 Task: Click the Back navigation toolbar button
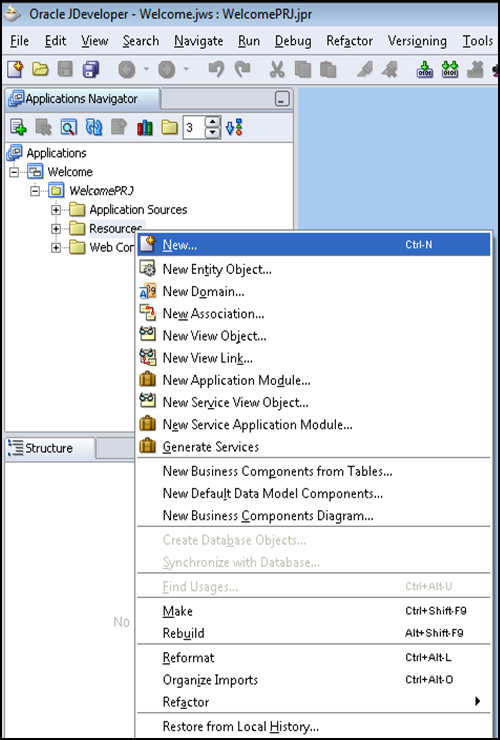pyautogui.click(x=127, y=70)
